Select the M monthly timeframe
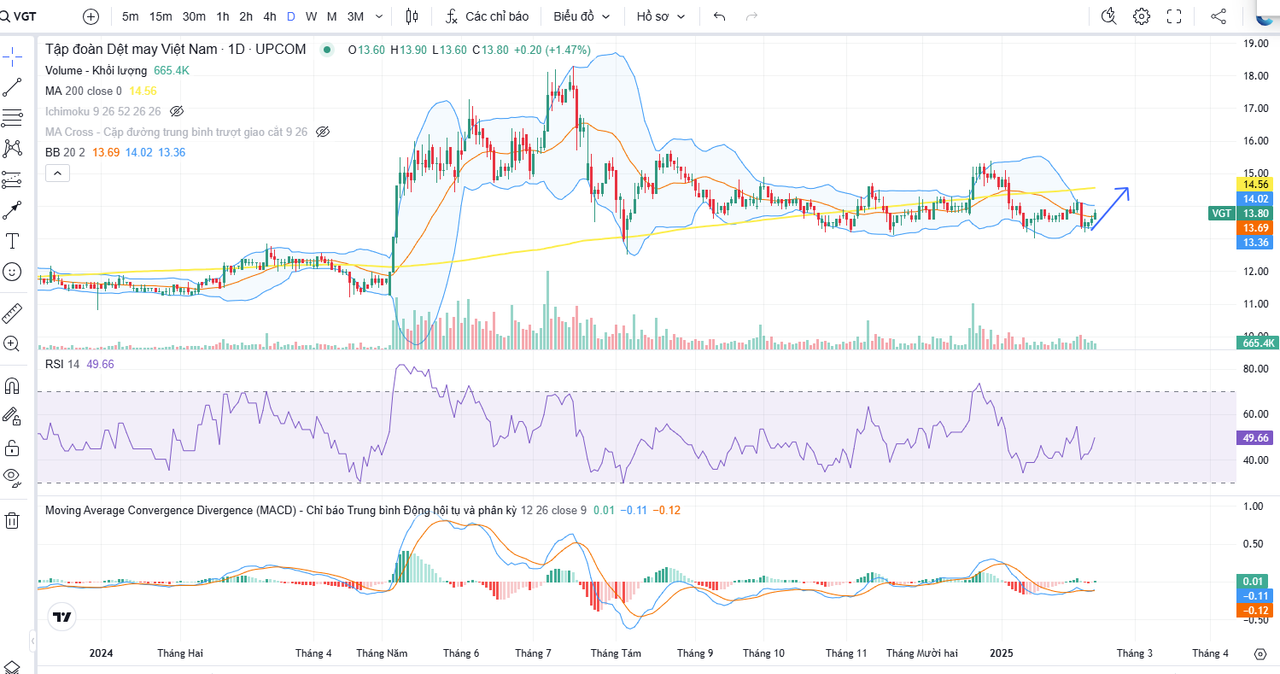 [x=332, y=16]
